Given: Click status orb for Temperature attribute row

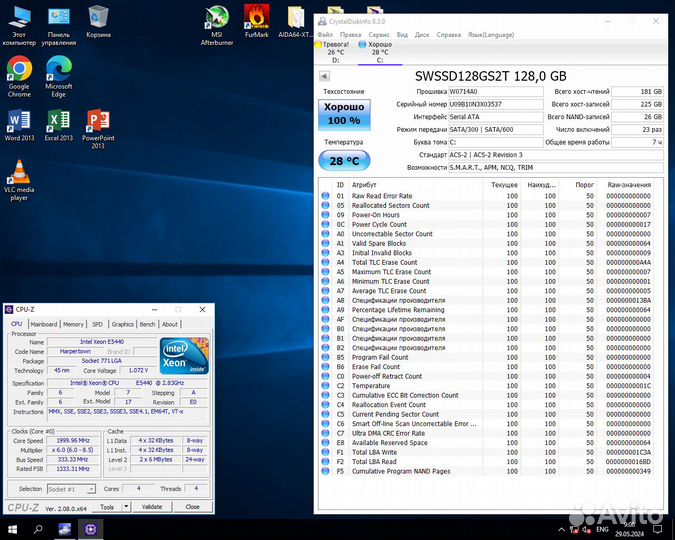Looking at the screenshot, I should pyautogui.click(x=325, y=386).
